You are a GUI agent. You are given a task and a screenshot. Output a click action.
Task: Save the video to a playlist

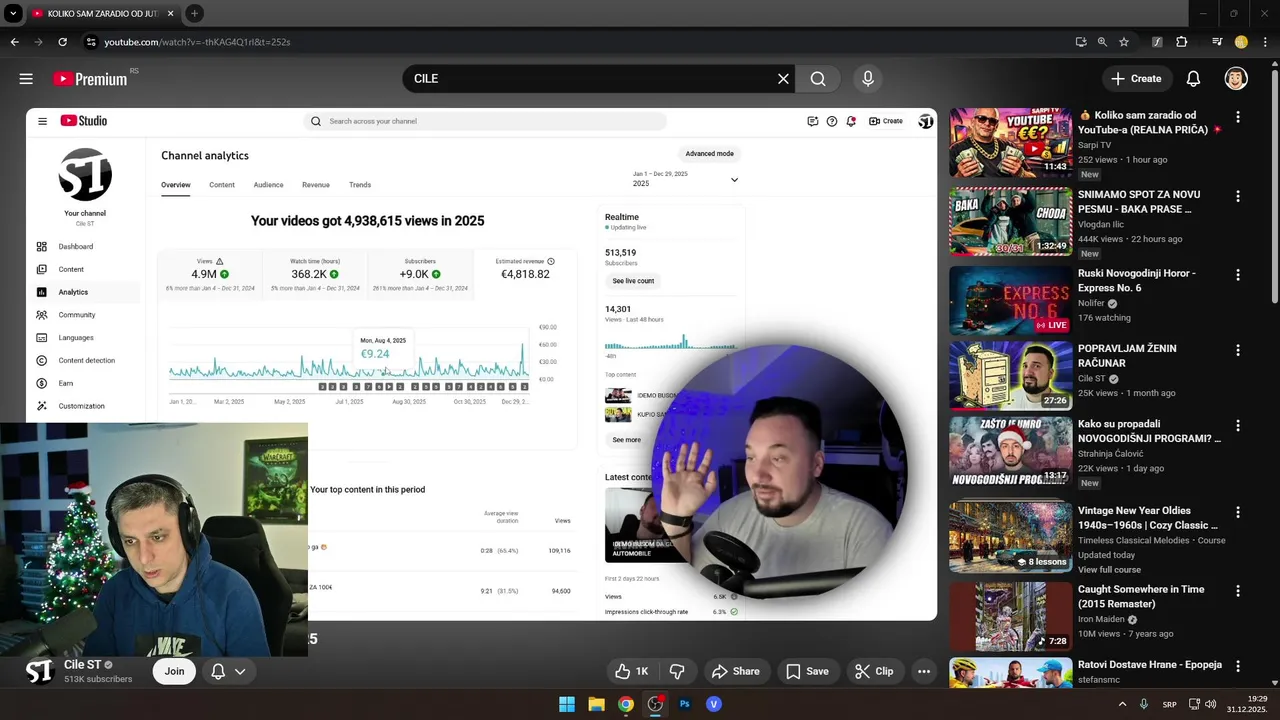[x=807, y=671]
